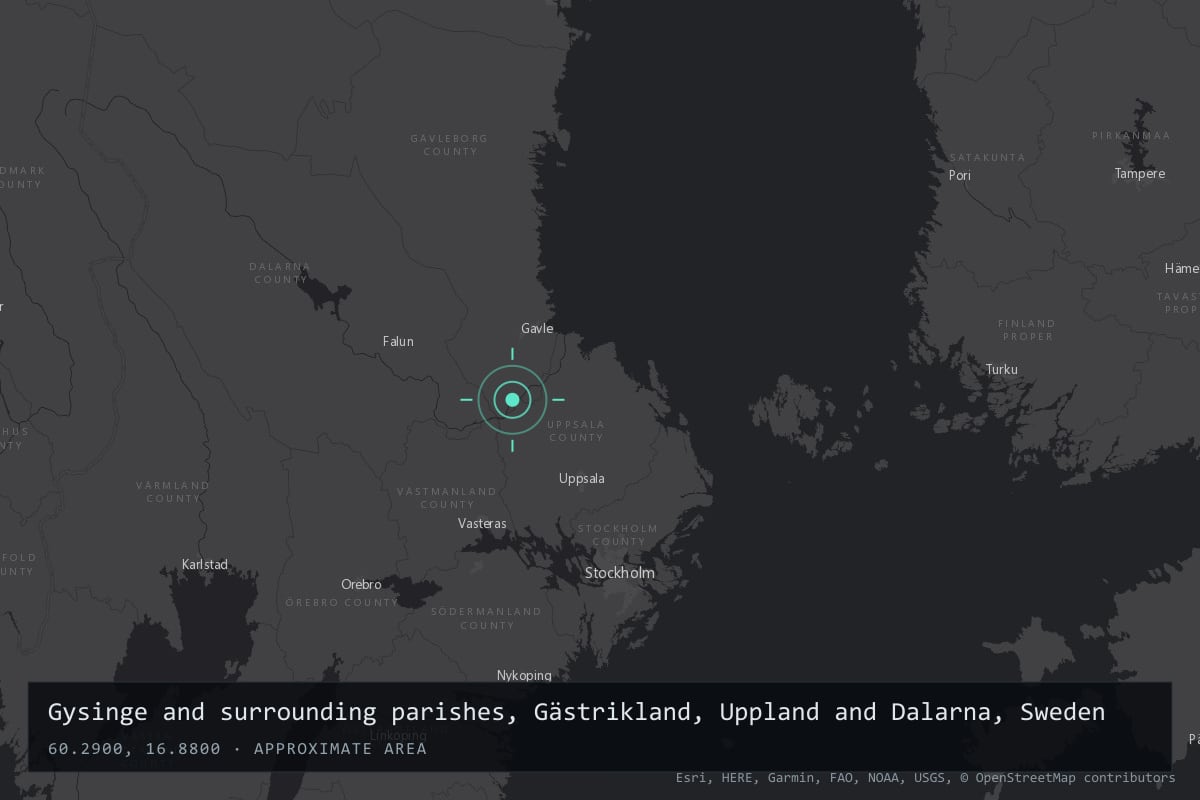Viewport: 1200px width, 800px height.
Task: Click the Falun city label
Action: (398, 341)
